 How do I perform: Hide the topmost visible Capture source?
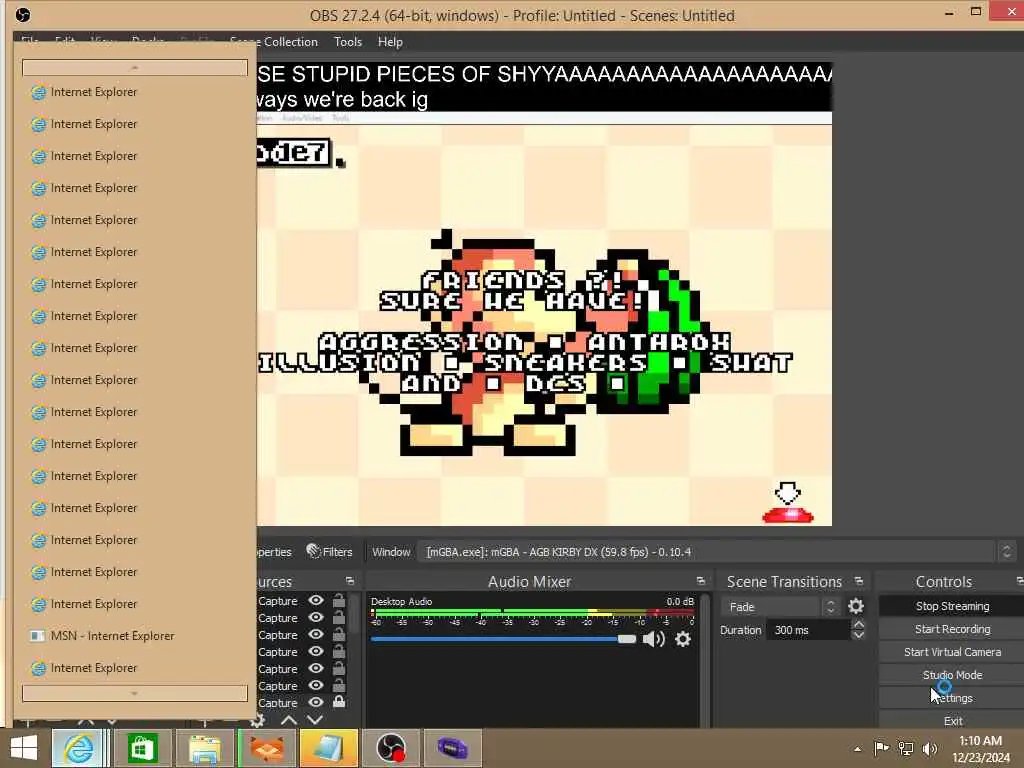(316, 600)
